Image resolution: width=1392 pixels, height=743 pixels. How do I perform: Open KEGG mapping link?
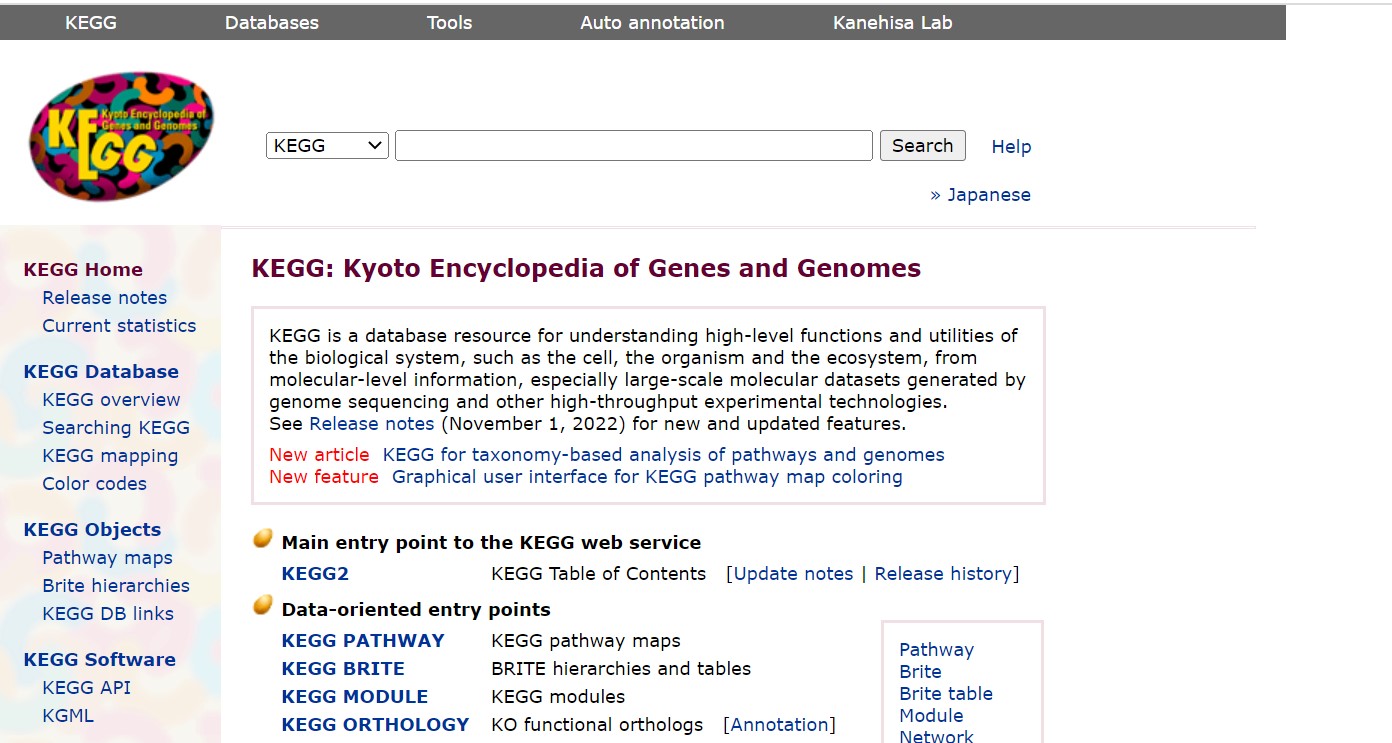[110, 456]
